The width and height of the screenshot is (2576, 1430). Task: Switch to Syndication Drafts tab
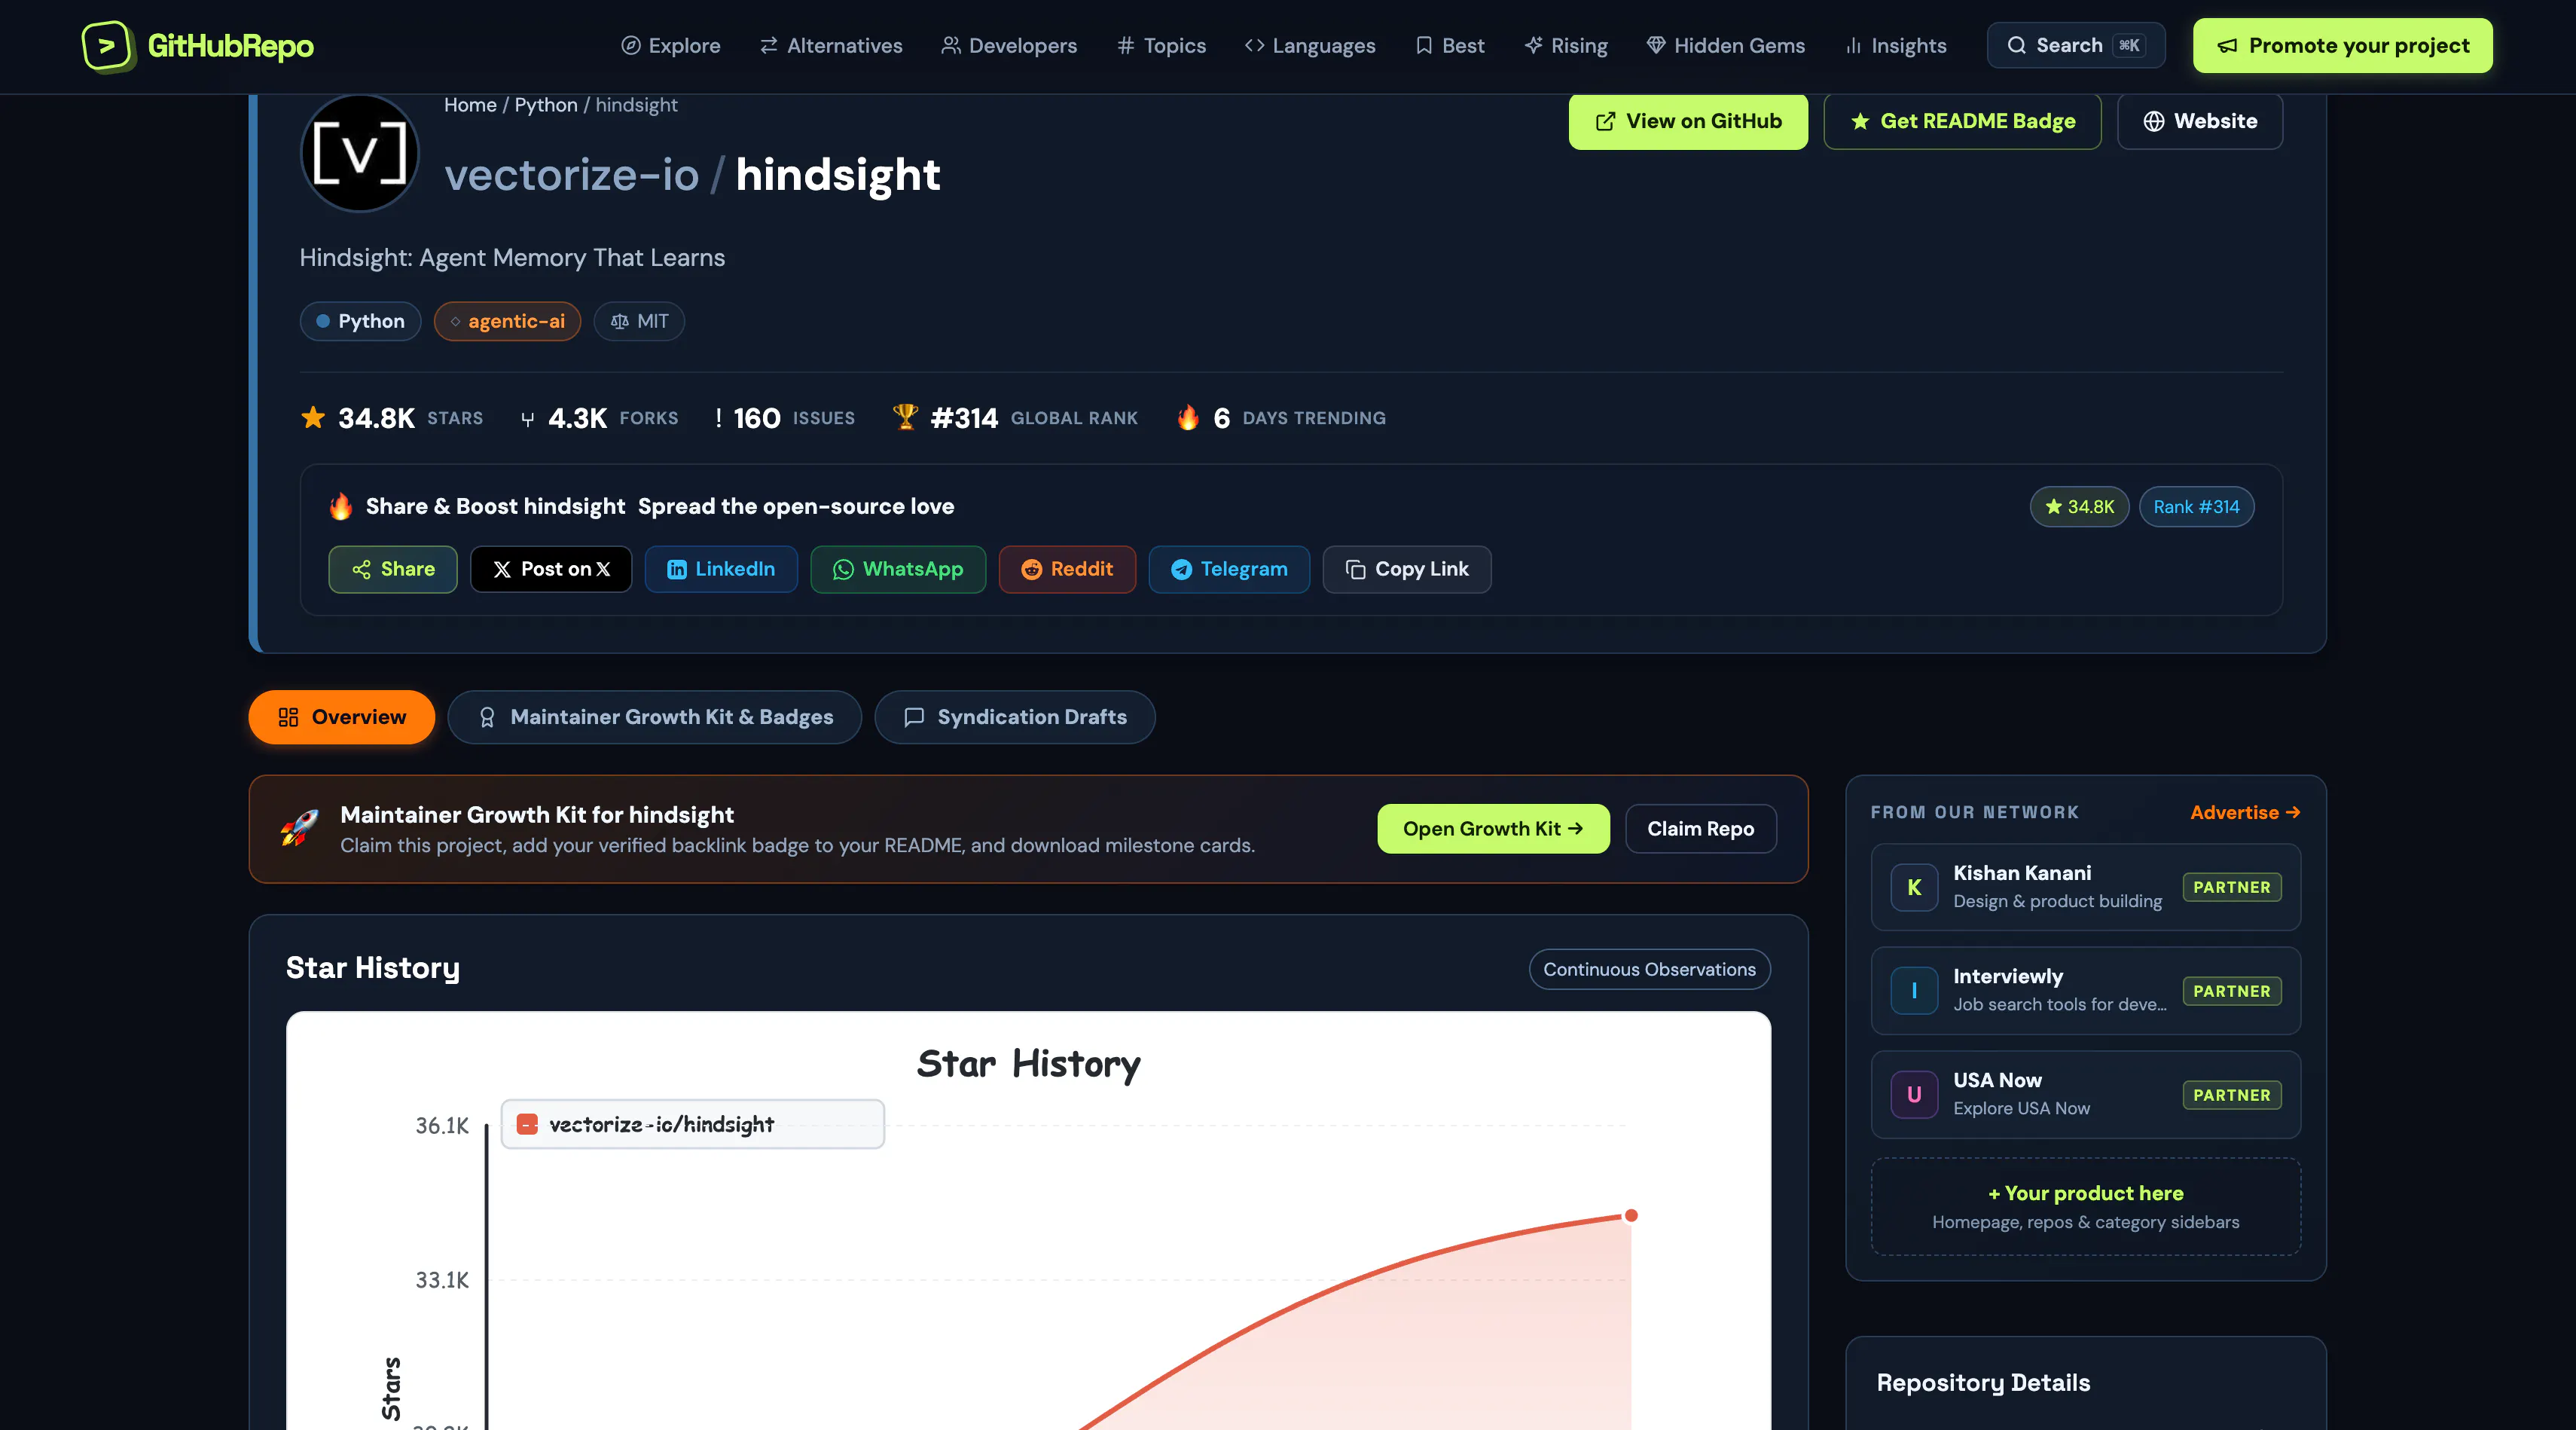coord(1015,717)
